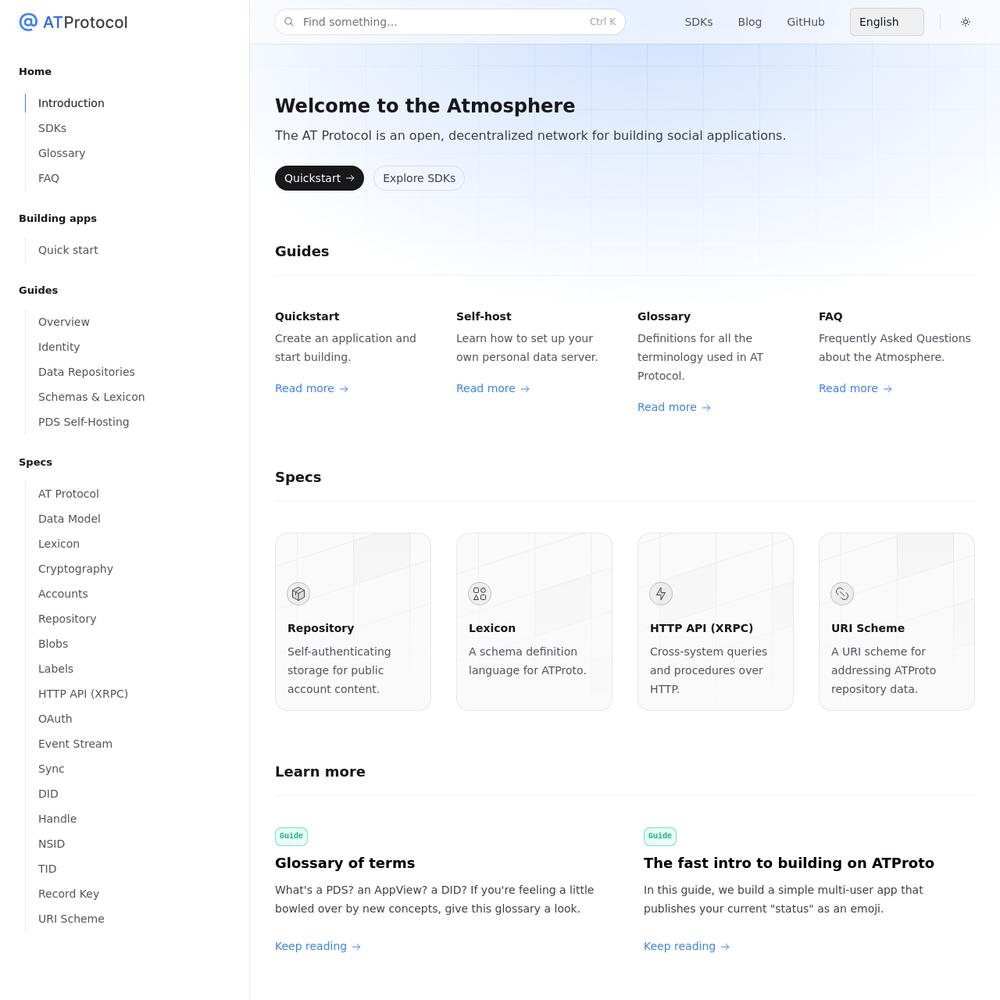Open AT Protocol spec in the sidebar
The image size is (1000, 1000).
[x=68, y=494]
